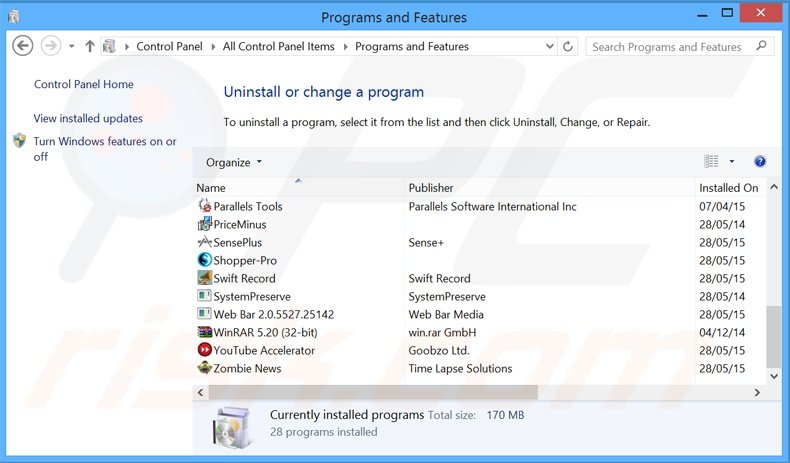Open Help via blue question icon
Viewport: 790px width, 463px height.
tap(760, 161)
